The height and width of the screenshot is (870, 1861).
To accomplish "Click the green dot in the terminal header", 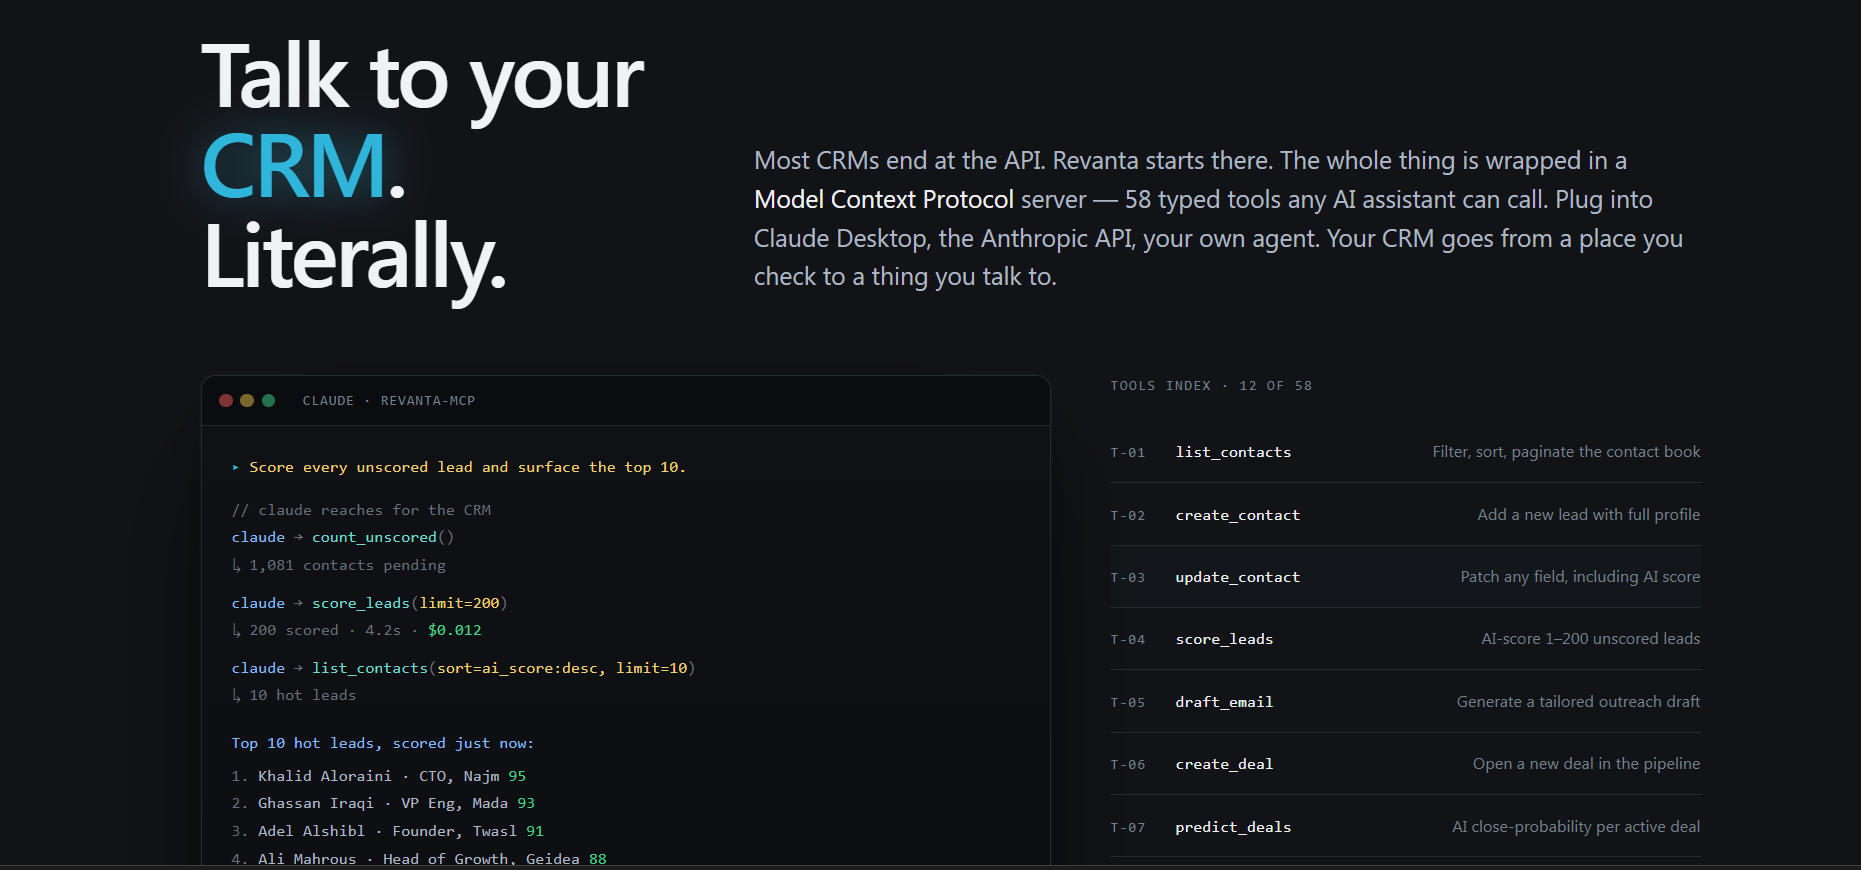I will click(268, 400).
